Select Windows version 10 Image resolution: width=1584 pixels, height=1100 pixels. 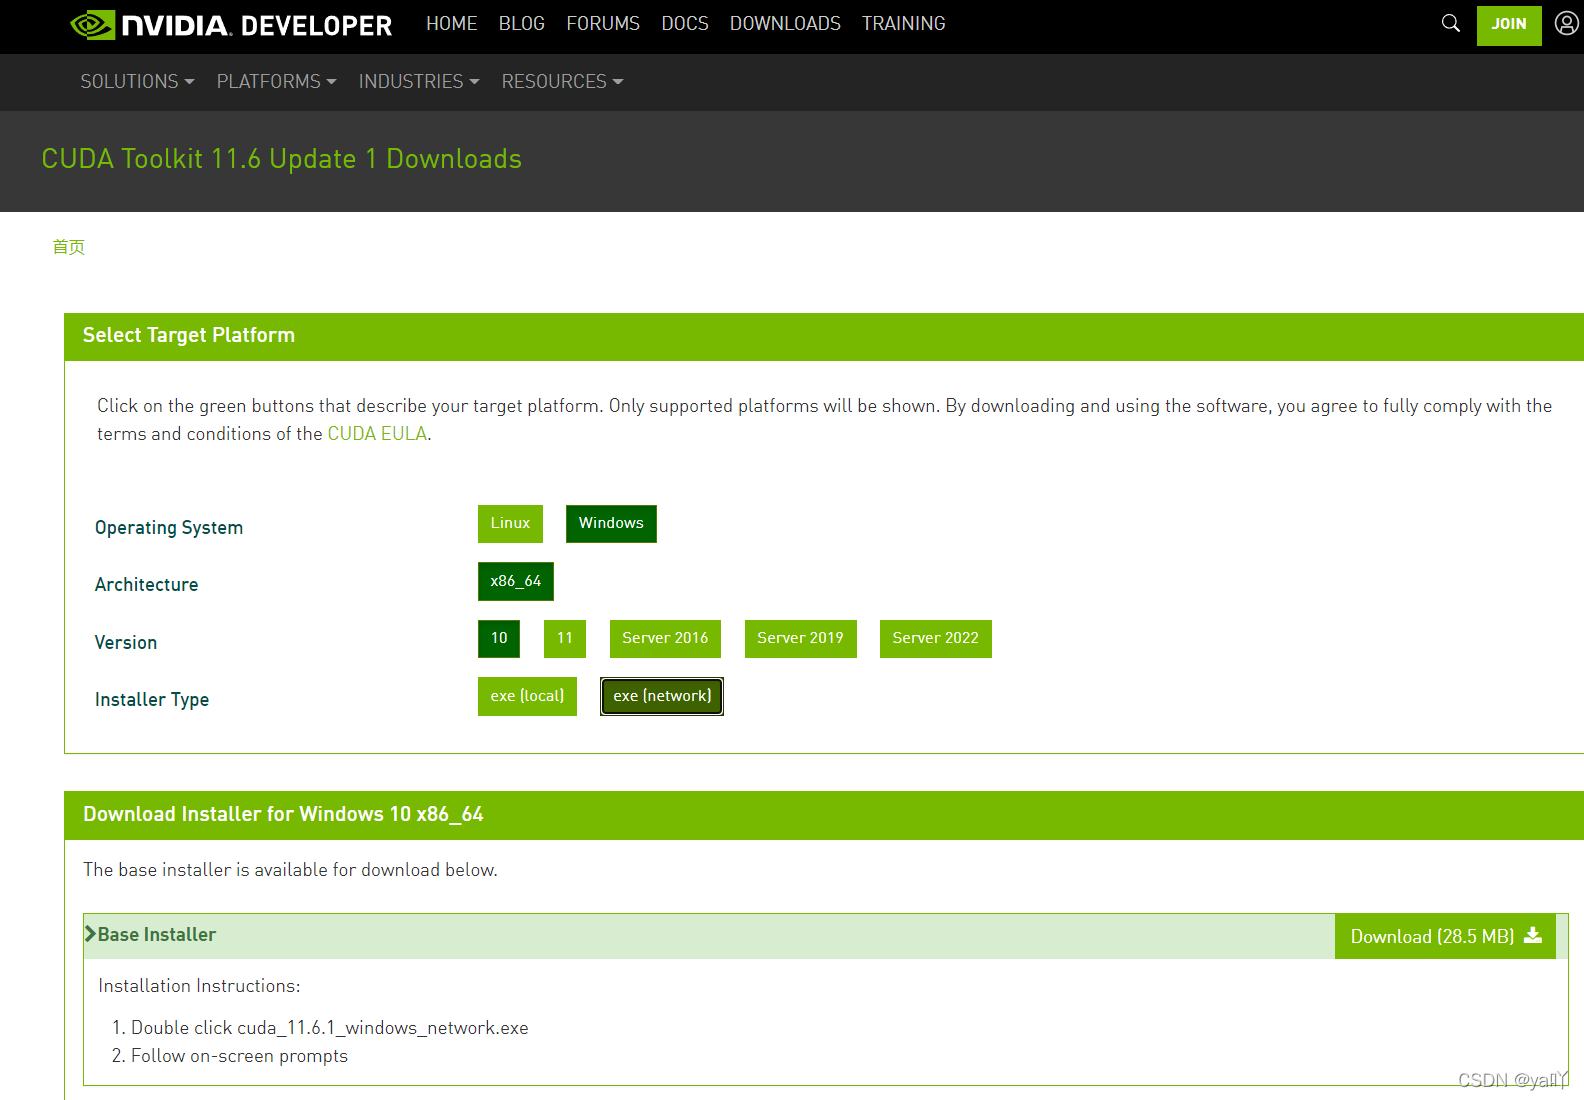[x=499, y=639]
